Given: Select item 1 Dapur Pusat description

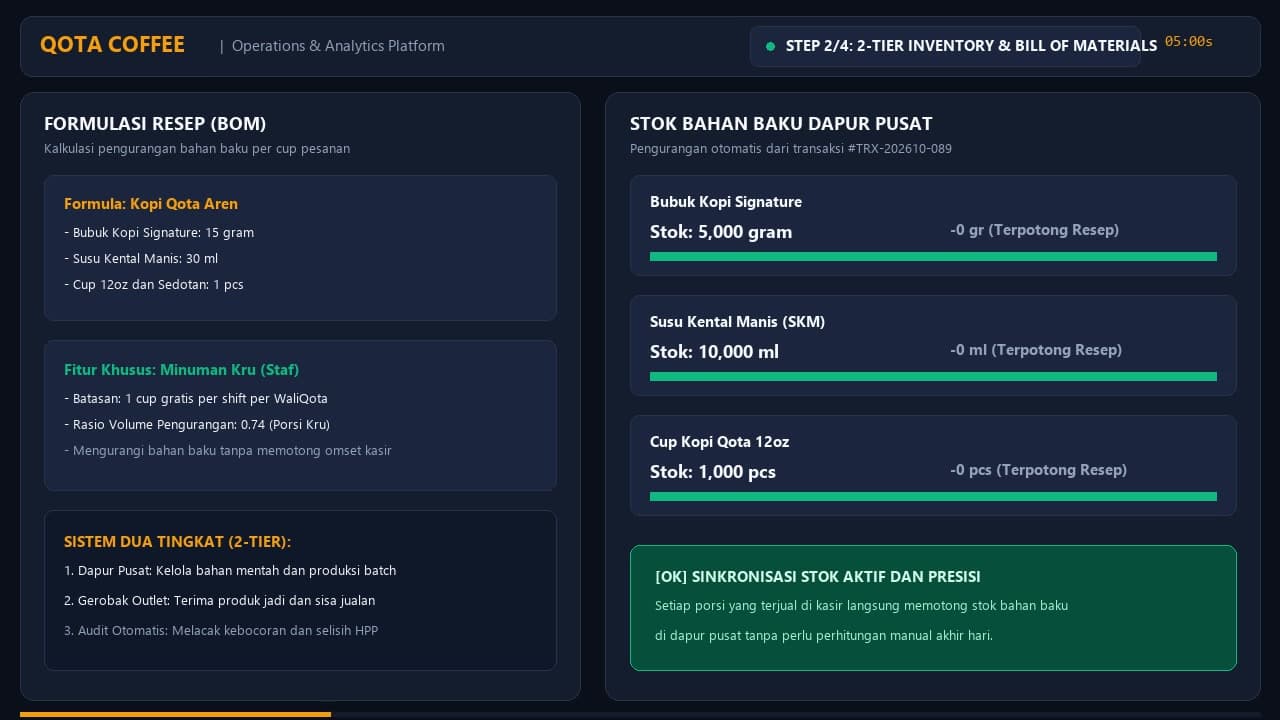Looking at the screenshot, I should coord(230,571).
